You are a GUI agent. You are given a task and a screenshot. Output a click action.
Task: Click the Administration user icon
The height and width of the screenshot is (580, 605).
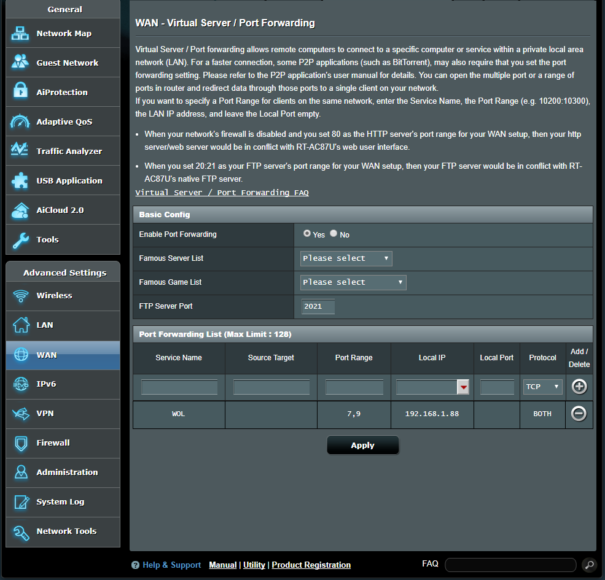coord(21,472)
